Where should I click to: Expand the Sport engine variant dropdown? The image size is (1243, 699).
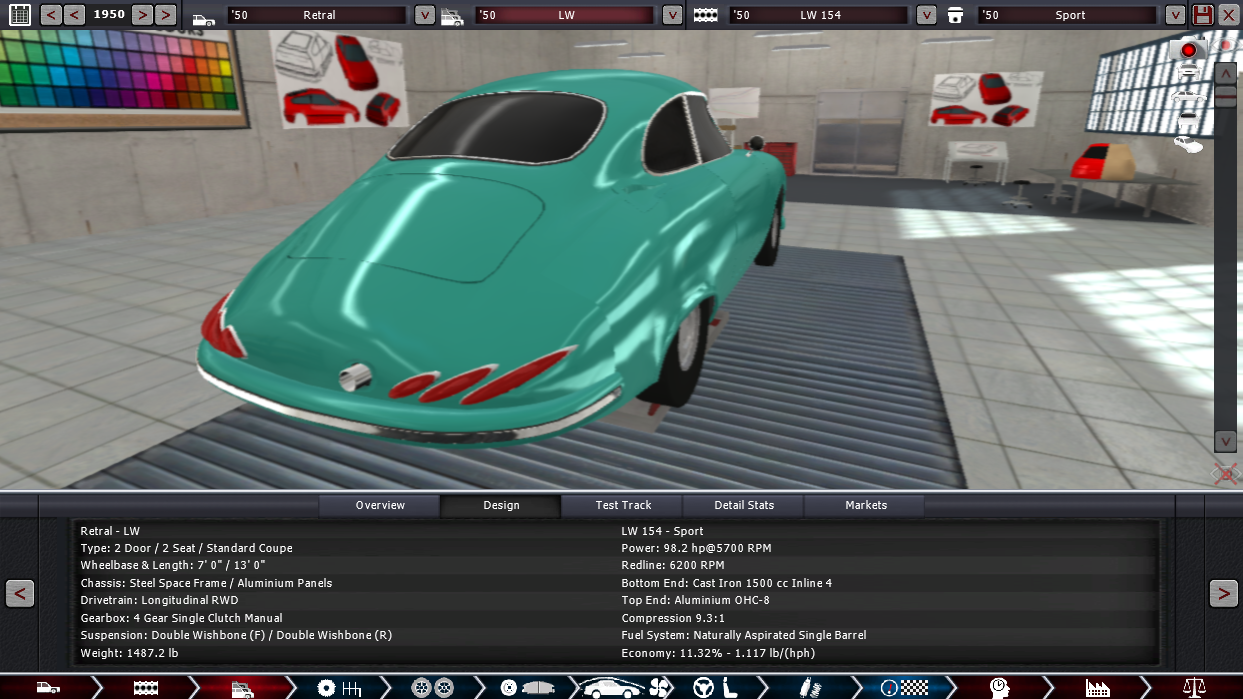coord(1174,15)
